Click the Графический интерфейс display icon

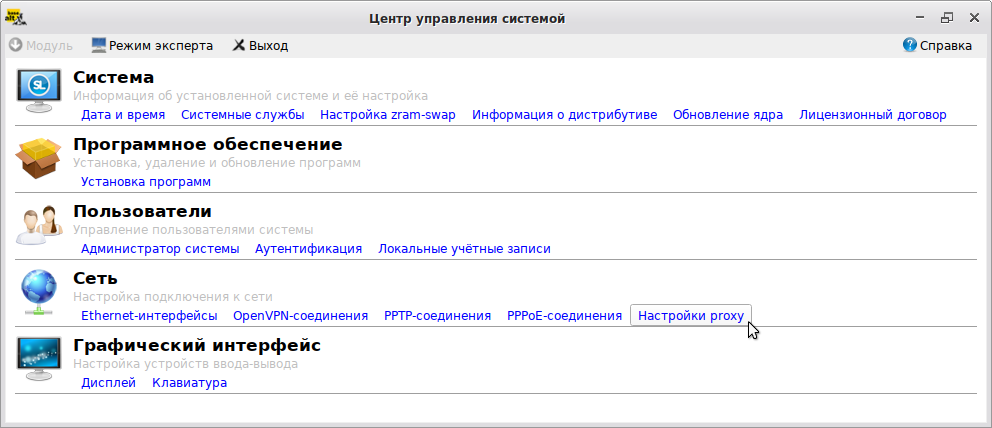click(38, 359)
